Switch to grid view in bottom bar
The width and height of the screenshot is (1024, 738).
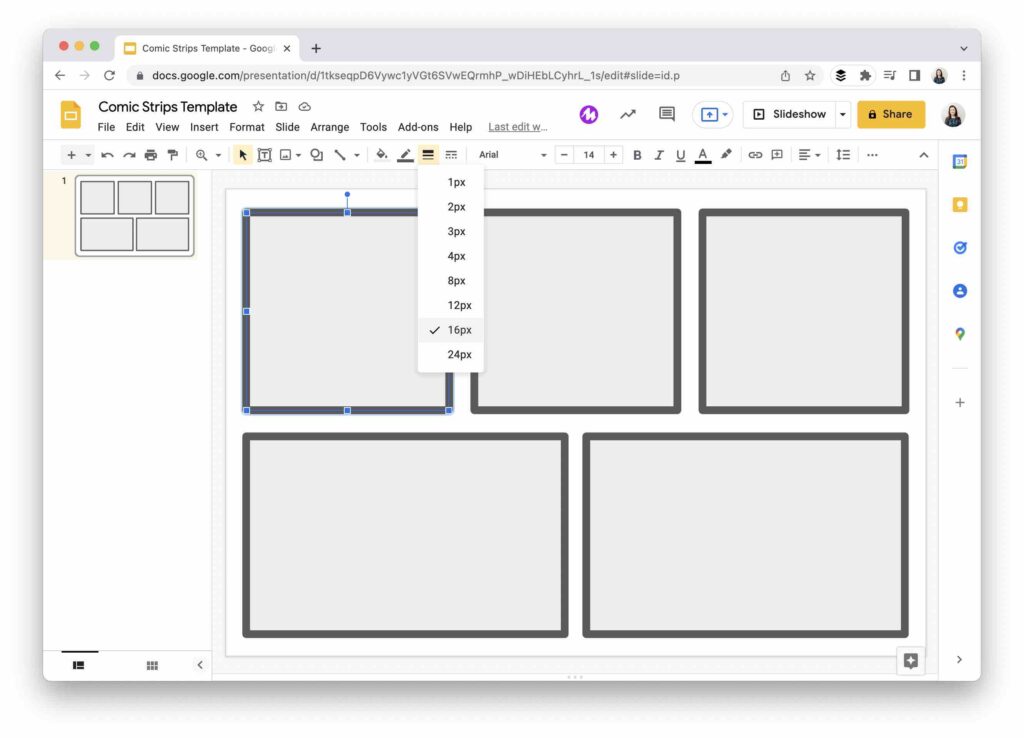(x=152, y=665)
